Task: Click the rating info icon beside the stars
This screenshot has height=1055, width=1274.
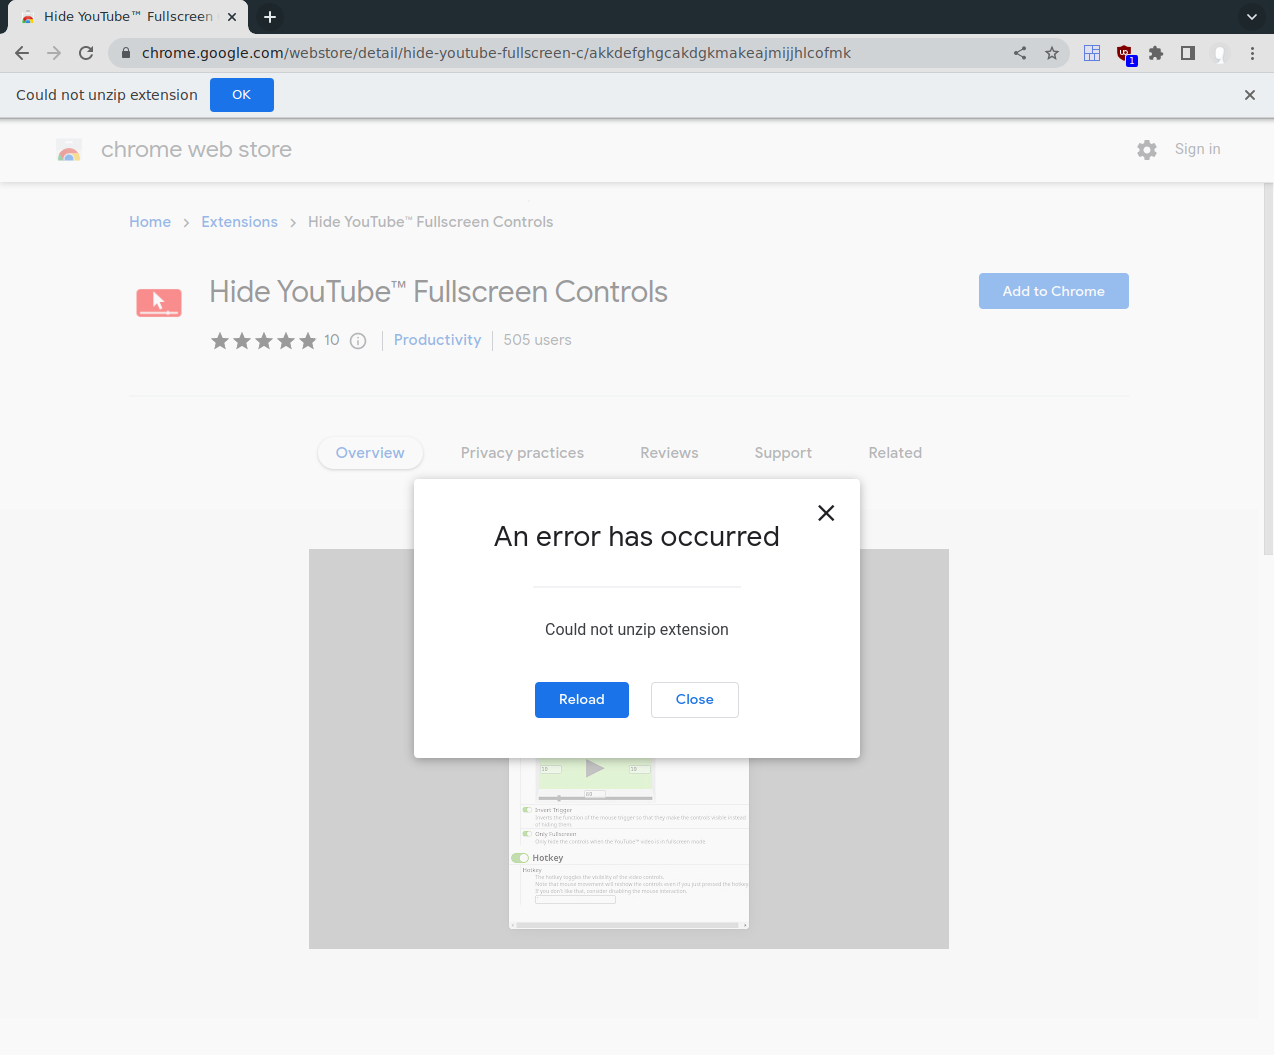Action: (x=358, y=340)
